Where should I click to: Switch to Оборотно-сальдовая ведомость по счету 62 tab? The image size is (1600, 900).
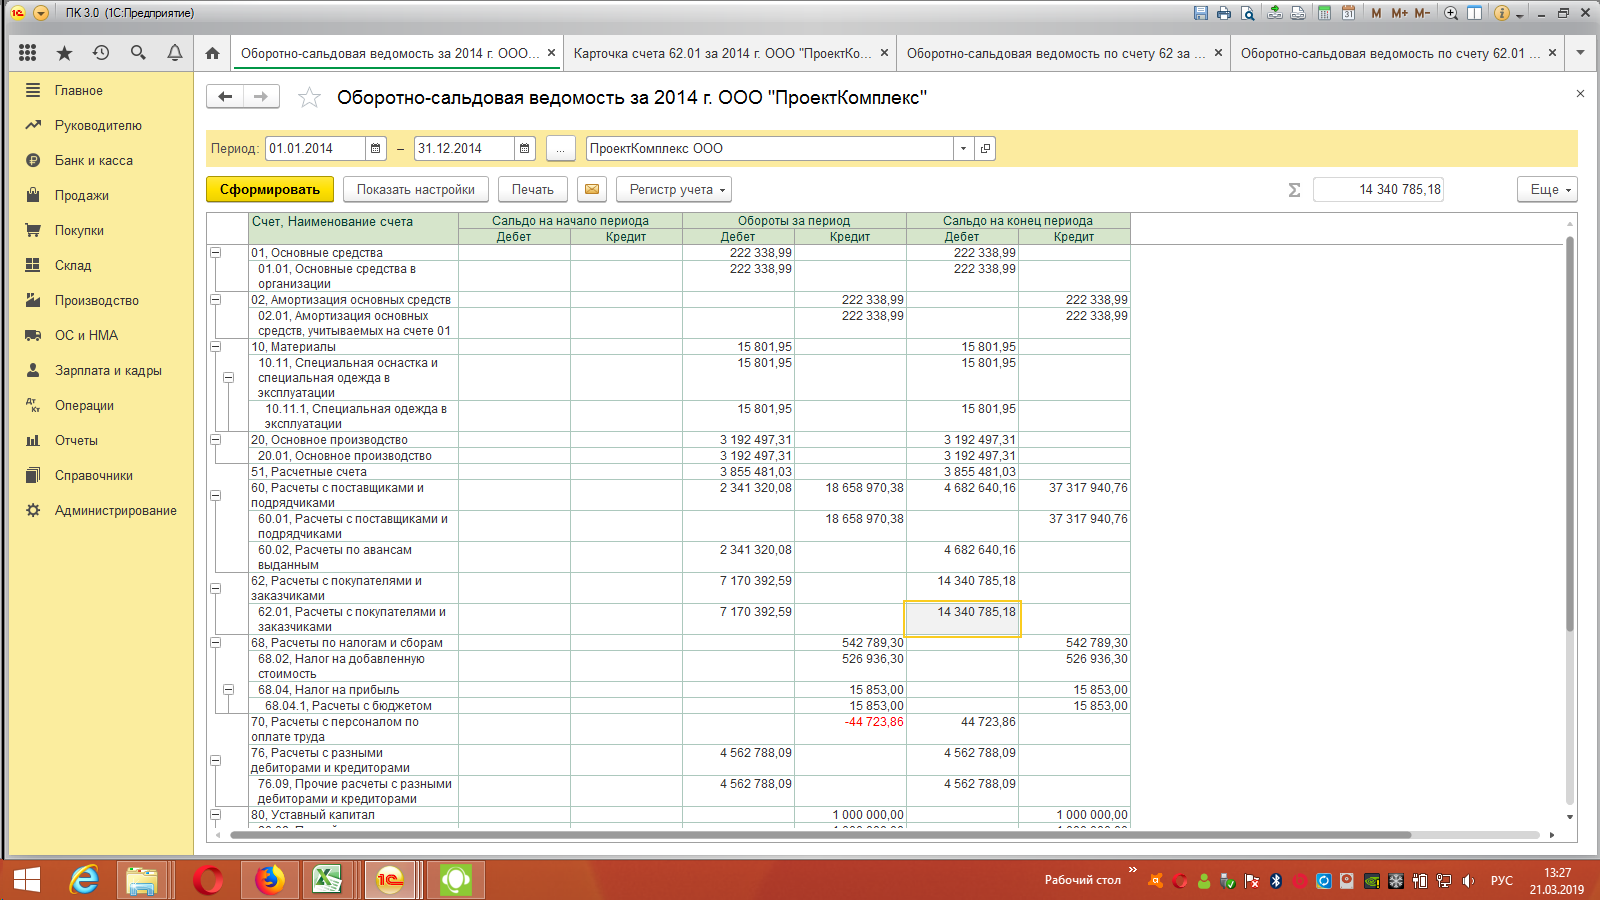click(x=1055, y=53)
